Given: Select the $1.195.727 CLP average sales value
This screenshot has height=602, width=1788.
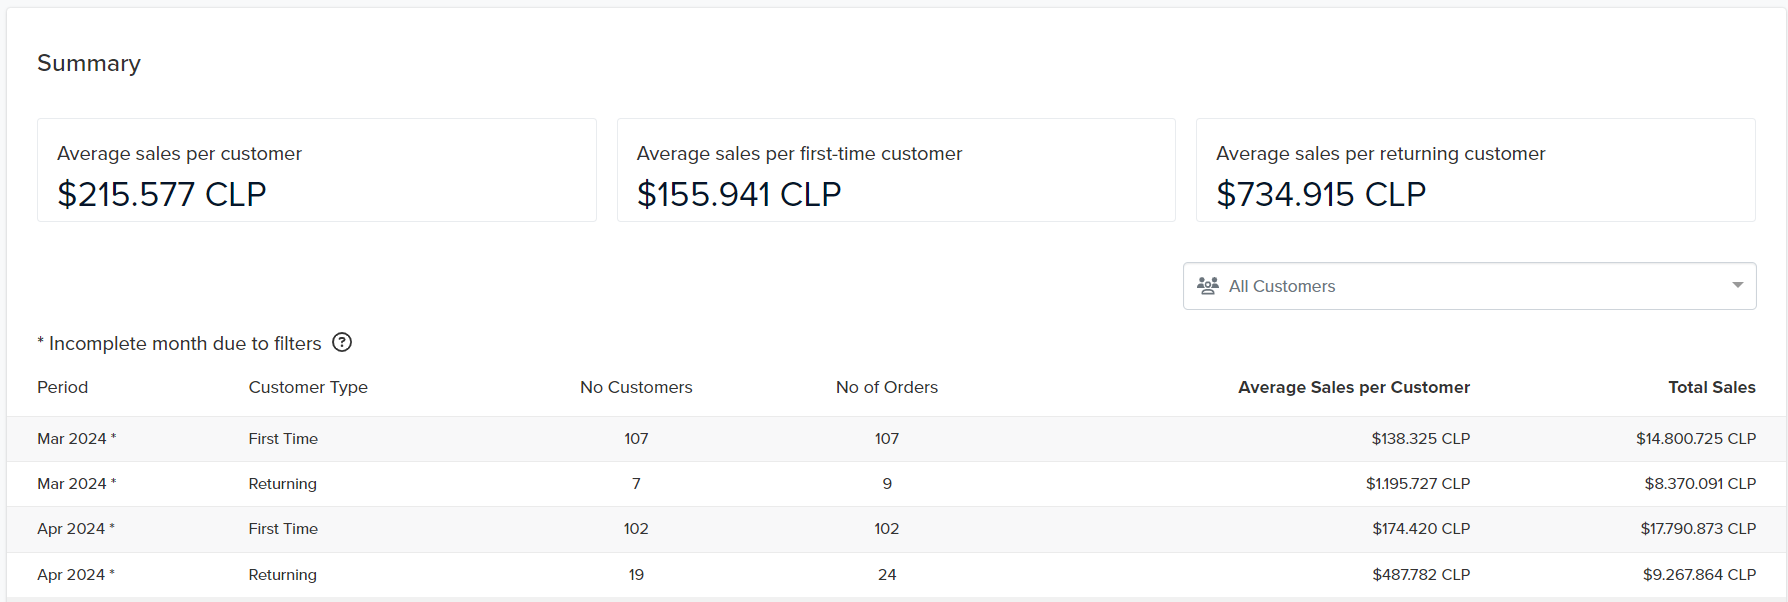Looking at the screenshot, I should (1417, 484).
